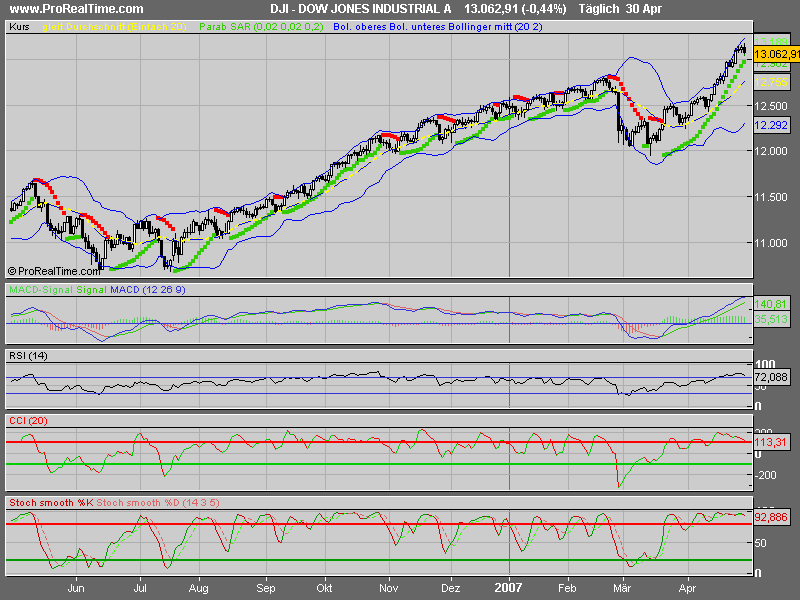
Task: Click the 11.500 price axis label
Action: pyautogui.click(x=771, y=197)
